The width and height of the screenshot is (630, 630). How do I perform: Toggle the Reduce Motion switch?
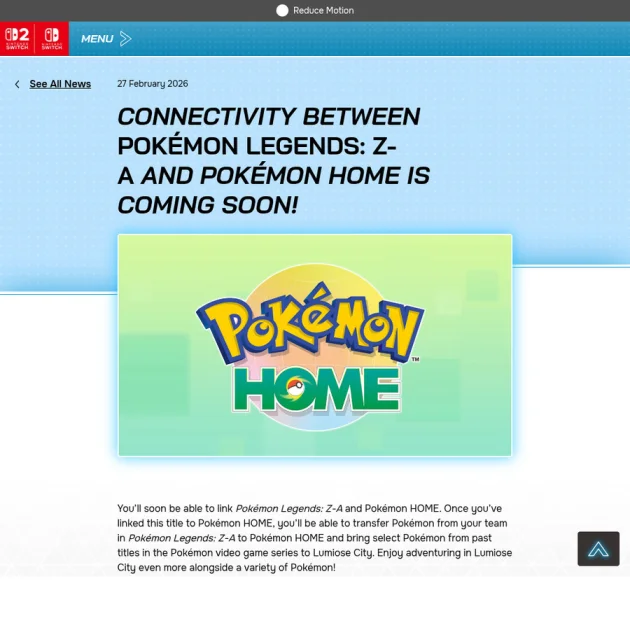[x=282, y=10]
